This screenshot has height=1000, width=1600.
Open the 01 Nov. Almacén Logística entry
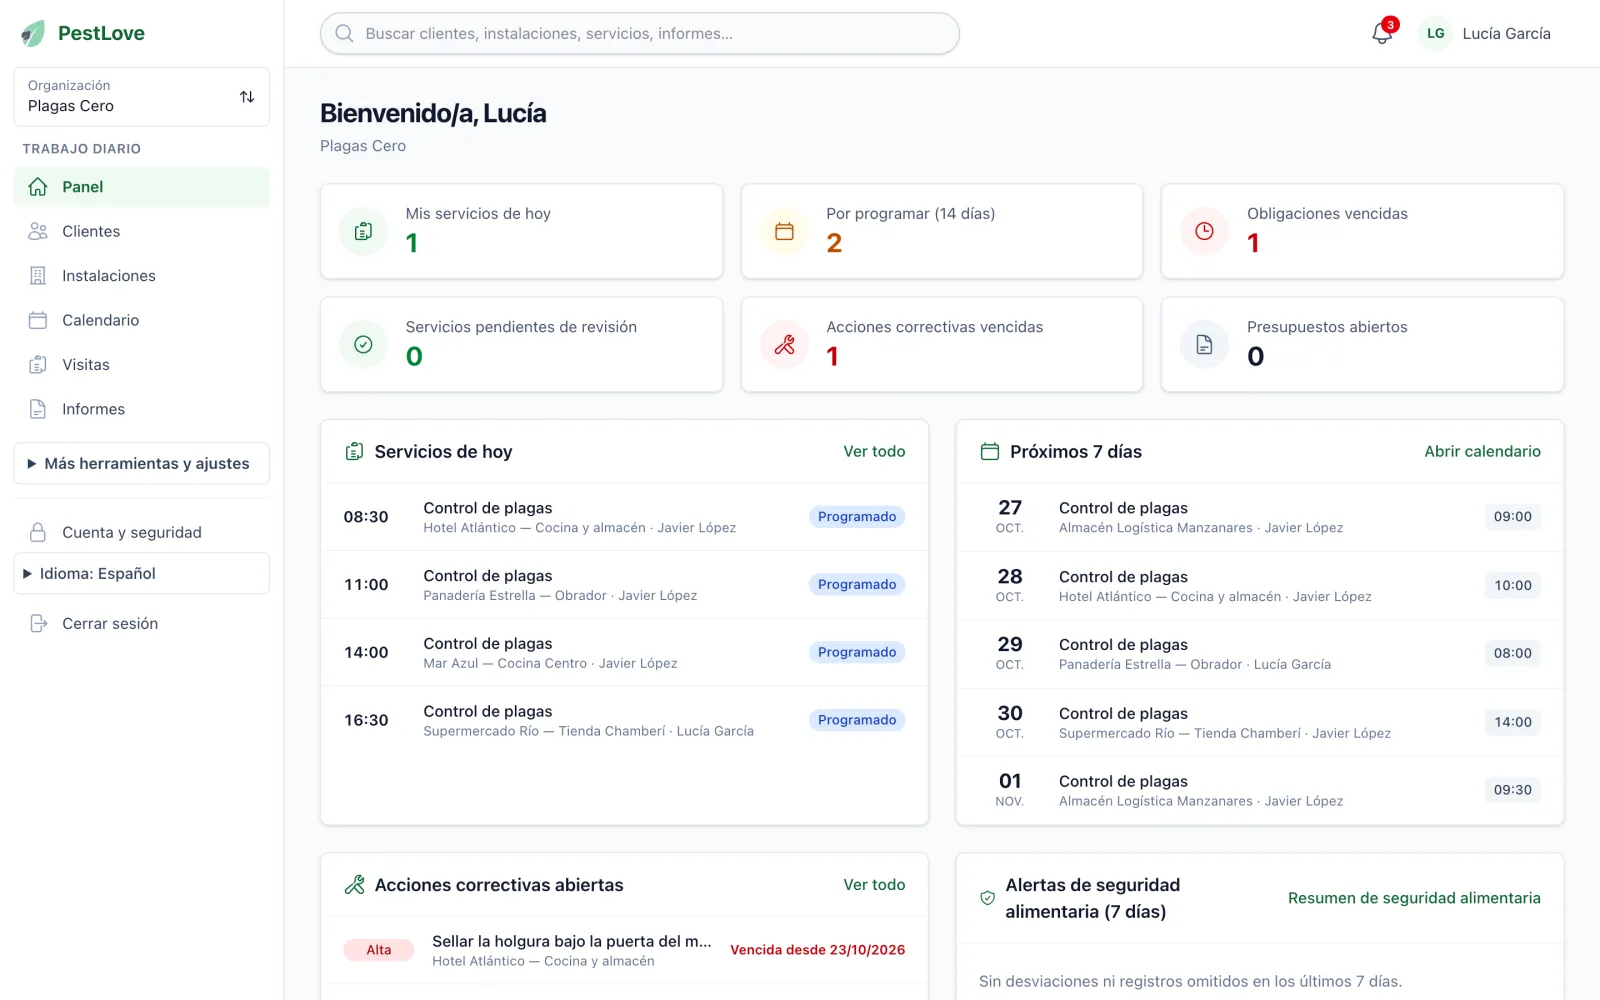(1260, 790)
